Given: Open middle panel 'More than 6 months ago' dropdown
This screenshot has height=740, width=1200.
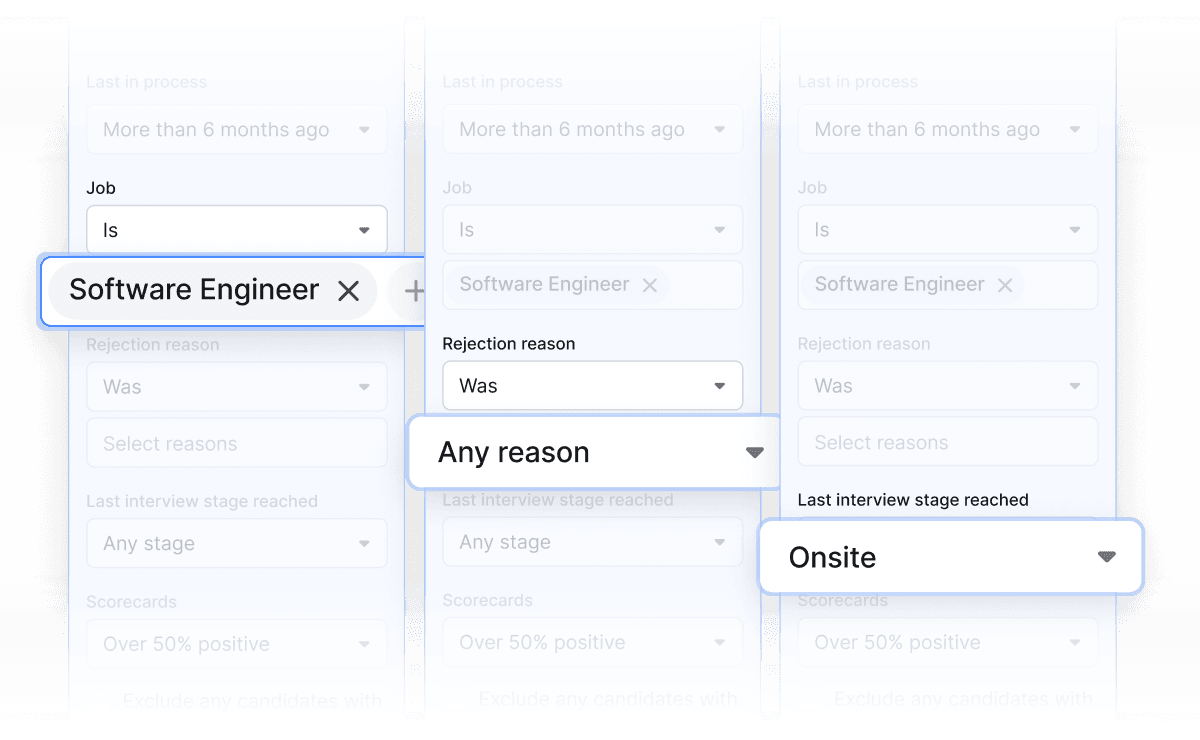Looking at the screenshot, I should click(x=592, y=130).
